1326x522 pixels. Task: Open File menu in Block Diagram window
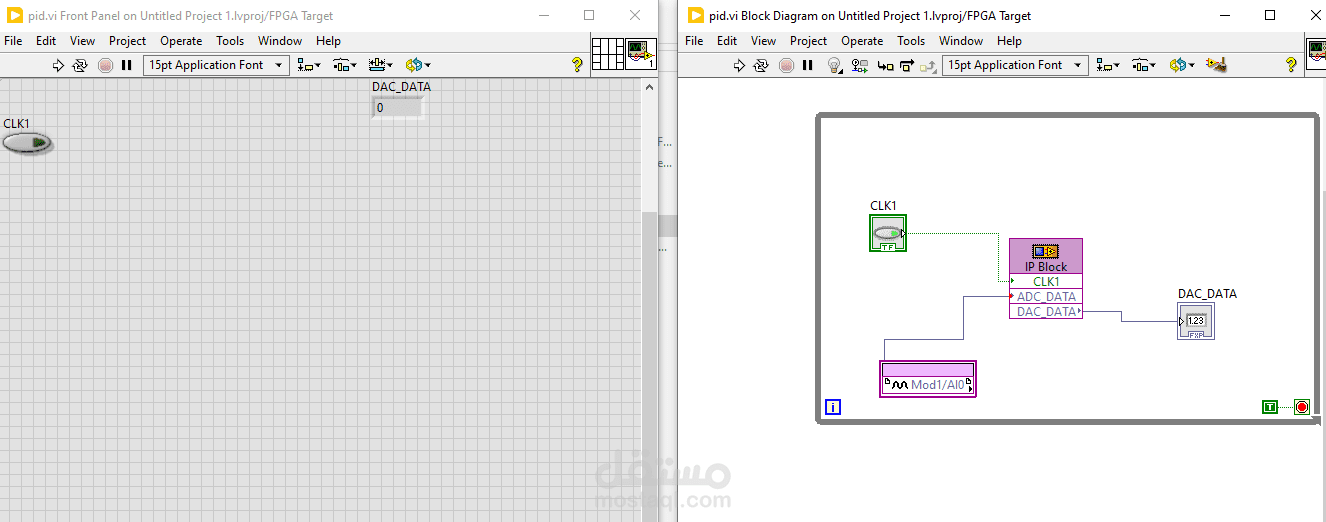coord(694,41)
